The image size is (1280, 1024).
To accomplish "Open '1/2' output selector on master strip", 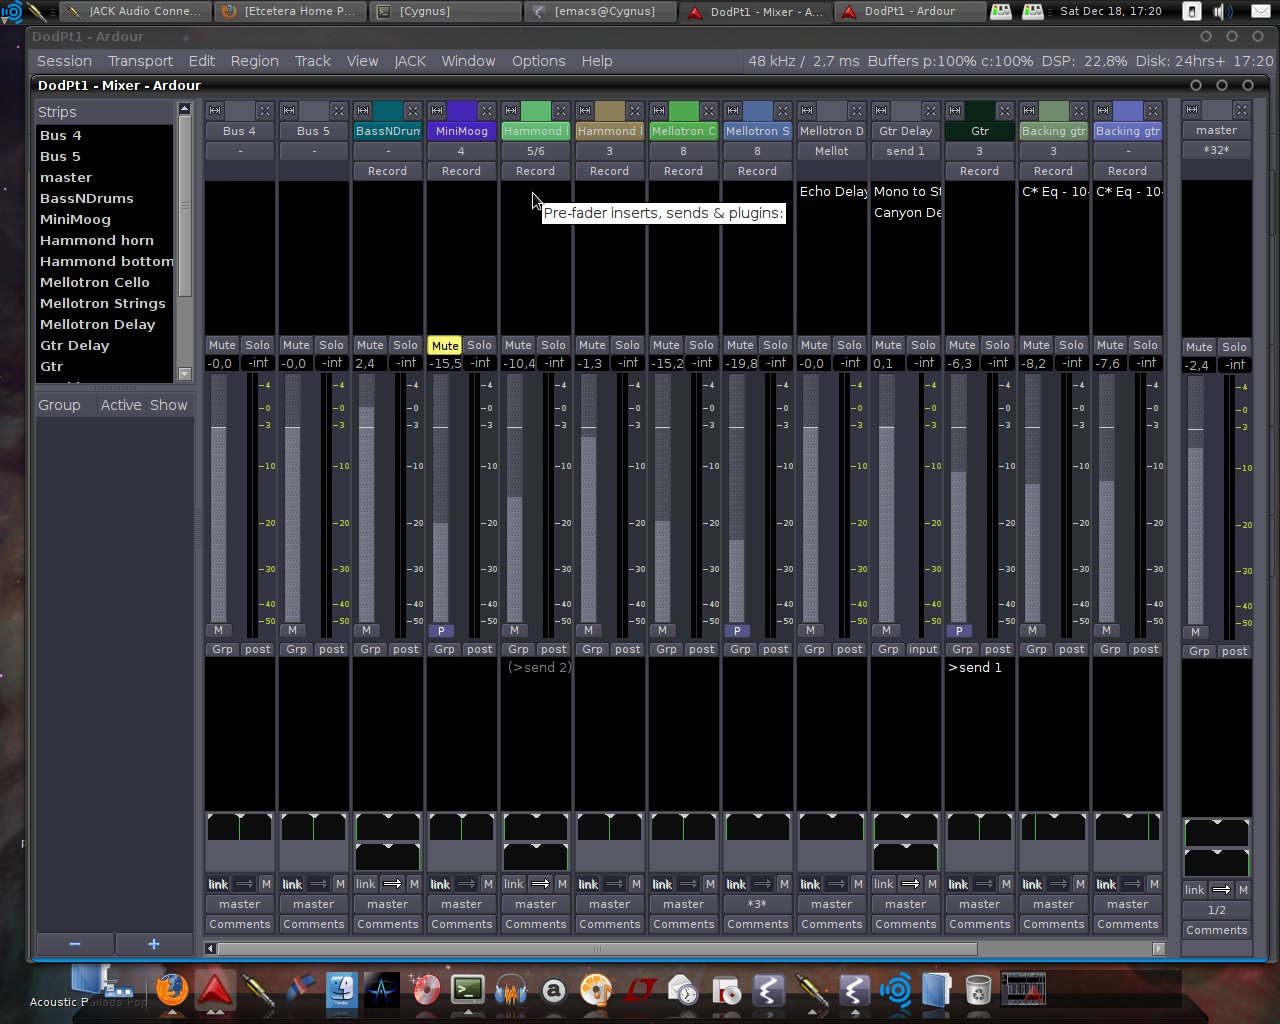I will point(1216,910).
